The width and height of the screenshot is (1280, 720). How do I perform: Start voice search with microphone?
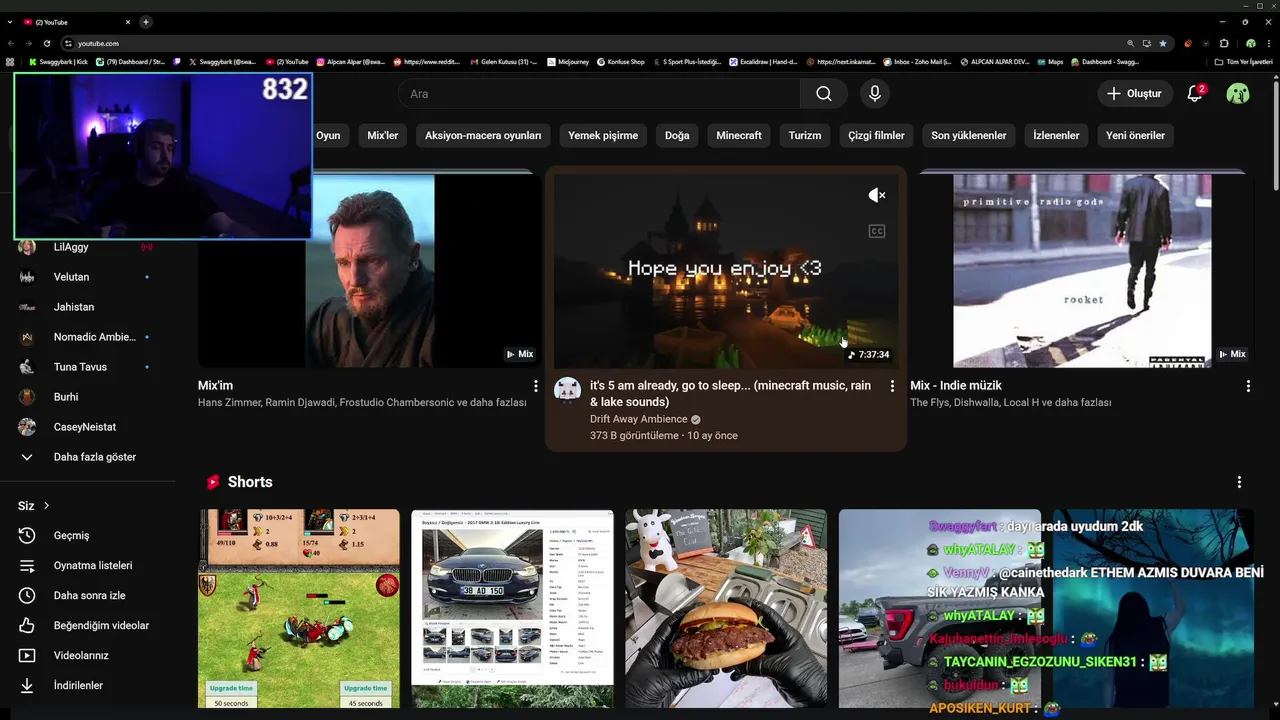click(875, 93)
